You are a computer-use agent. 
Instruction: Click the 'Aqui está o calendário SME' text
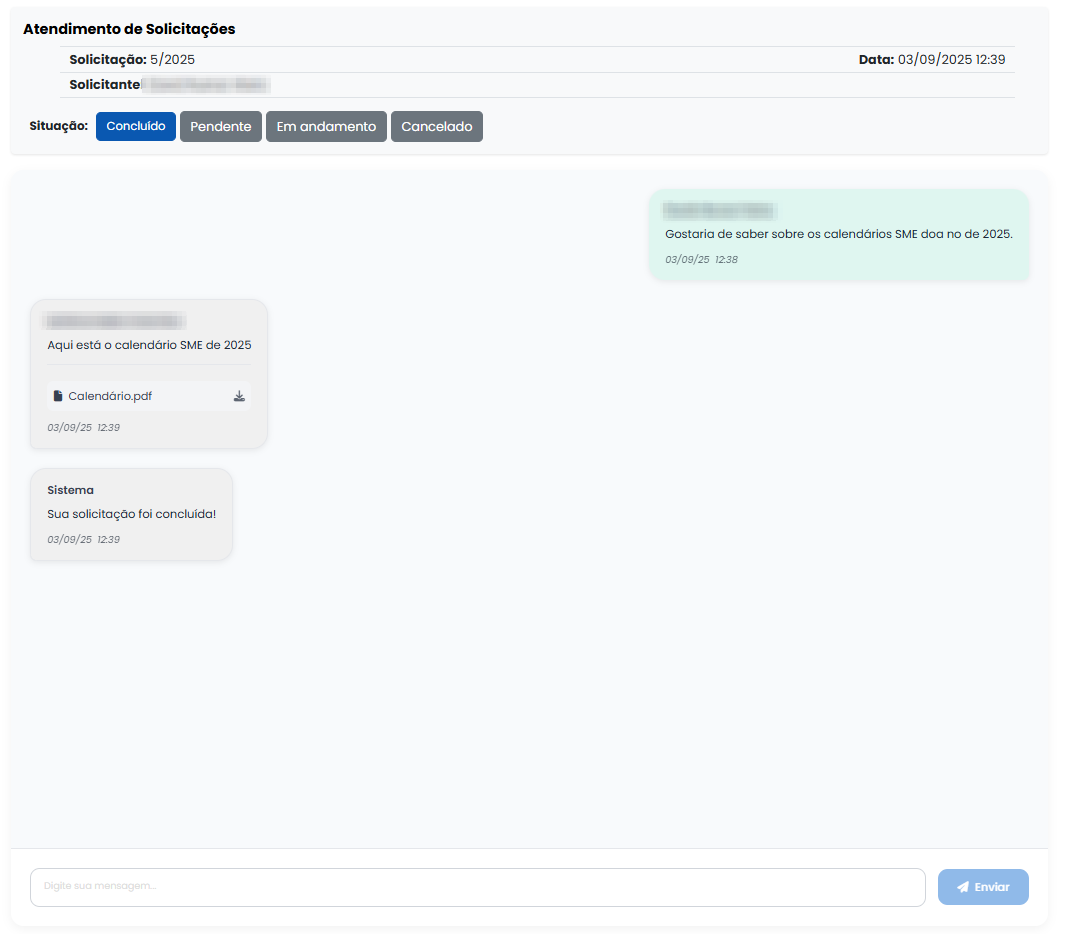149,345
